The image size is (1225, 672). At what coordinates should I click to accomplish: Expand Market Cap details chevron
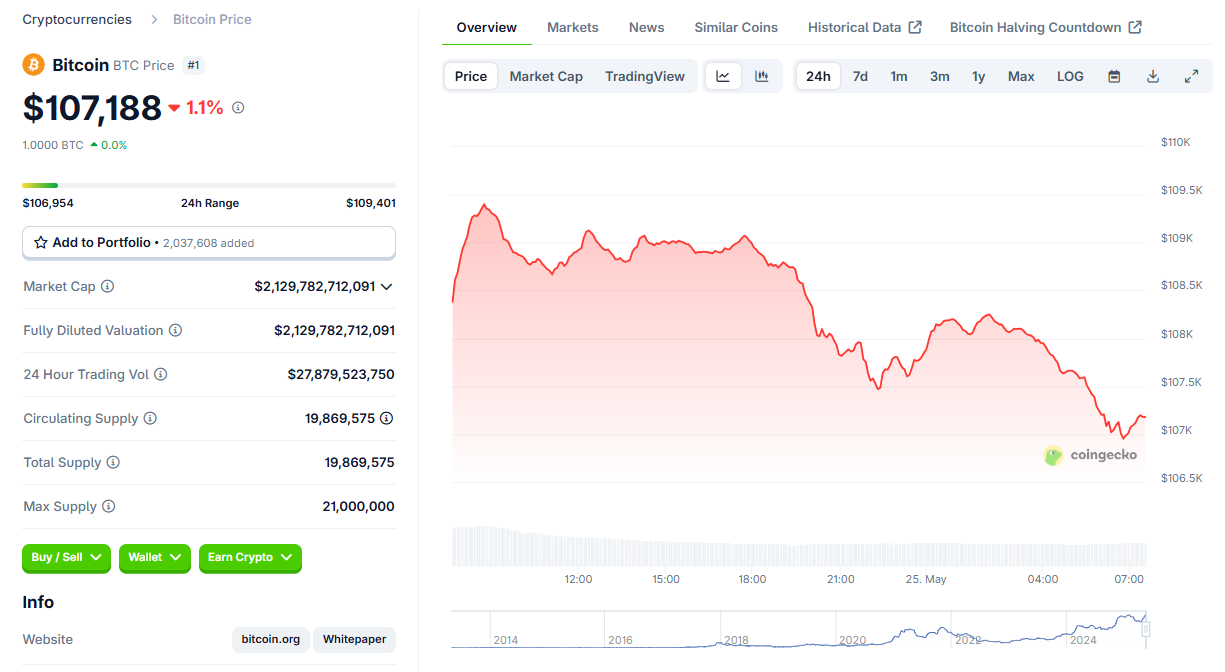[x=387, y=287]
